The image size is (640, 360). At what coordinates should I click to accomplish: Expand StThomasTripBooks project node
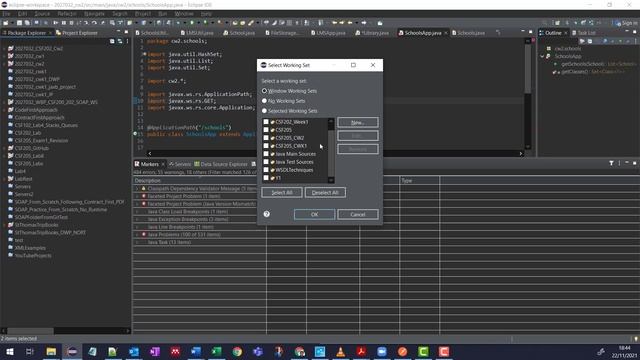(x=4, y=225)
